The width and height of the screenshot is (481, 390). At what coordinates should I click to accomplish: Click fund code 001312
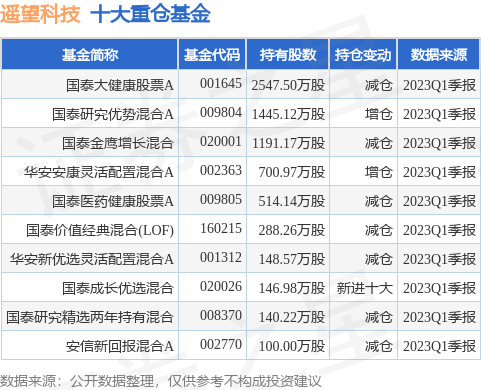coord(221,257)
